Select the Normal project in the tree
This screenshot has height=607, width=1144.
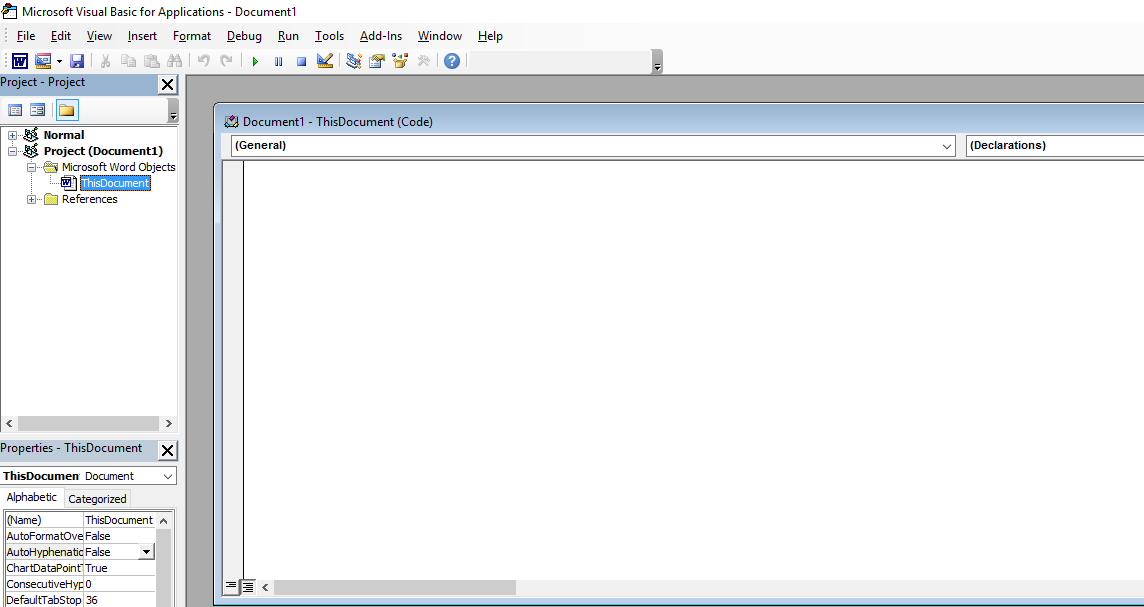pos(63,135)
